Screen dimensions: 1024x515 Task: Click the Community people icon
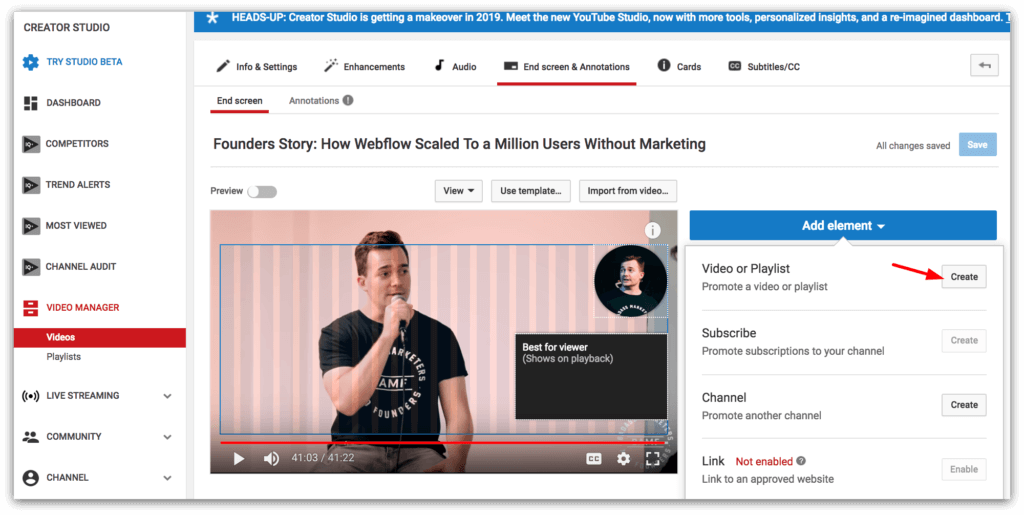[x=31, y=437]
